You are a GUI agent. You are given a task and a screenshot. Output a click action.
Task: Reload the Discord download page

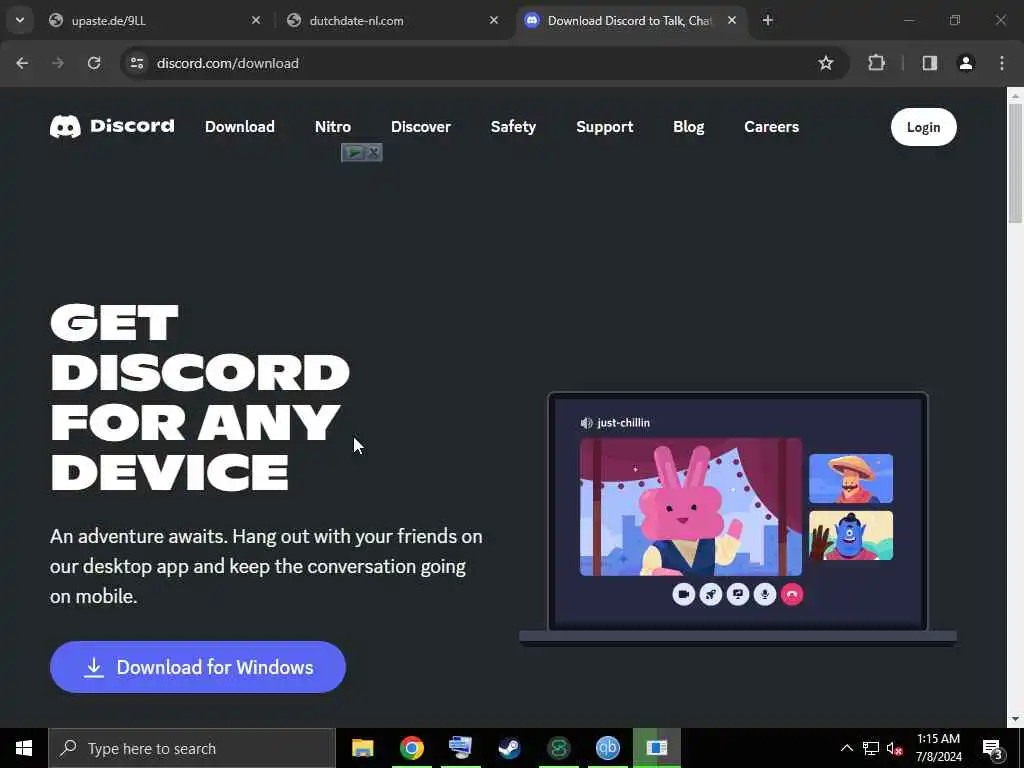[x=94, y=63]
